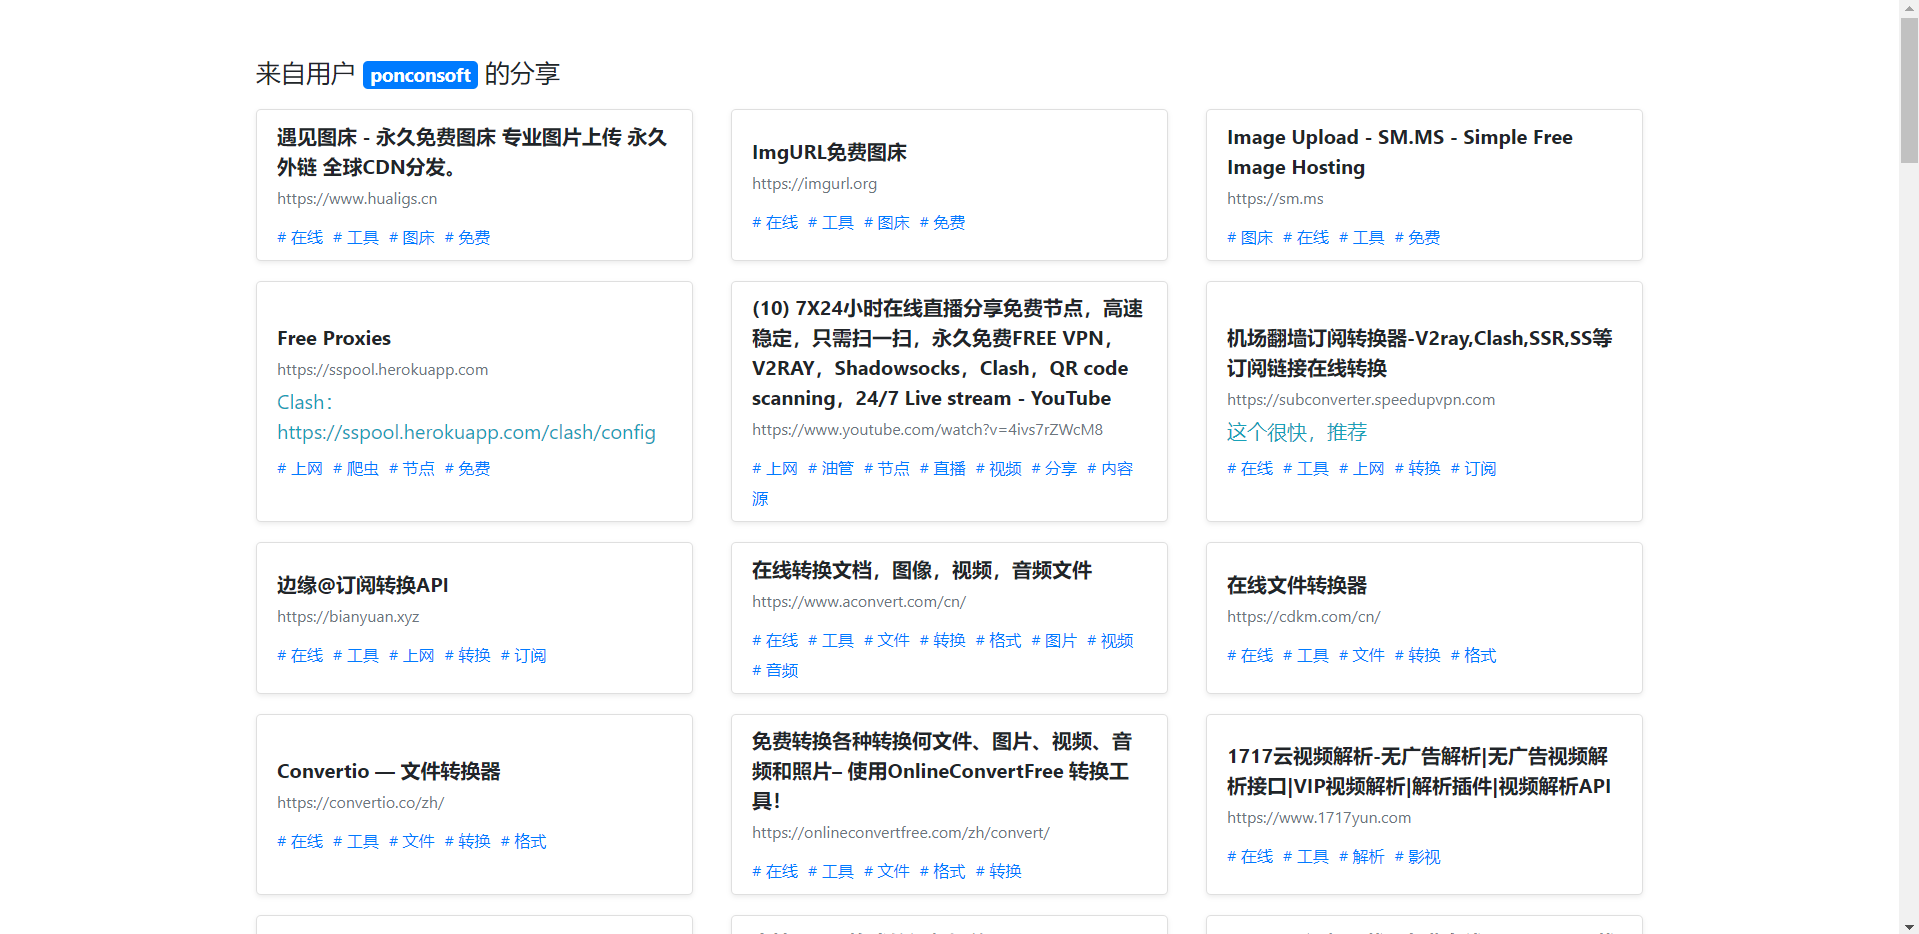Viewport: 1919px width, 934px height.
Task: Visit the https://imgurl.org link
Action: pyautogui.click(x=814, y=183)
